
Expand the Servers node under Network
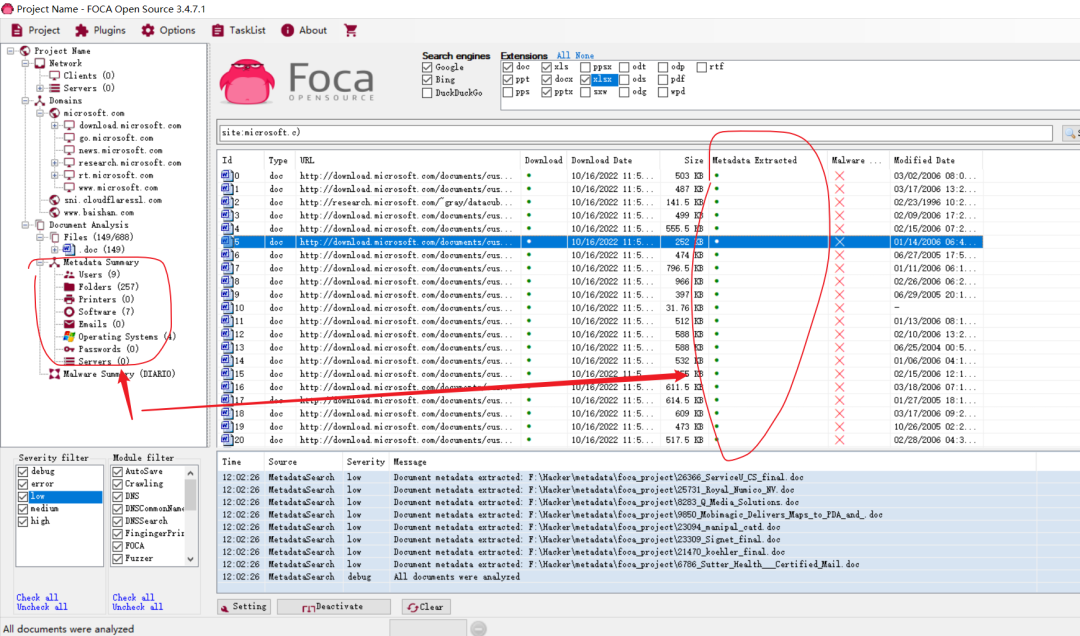pyautogui.click(x=40, y=88)
